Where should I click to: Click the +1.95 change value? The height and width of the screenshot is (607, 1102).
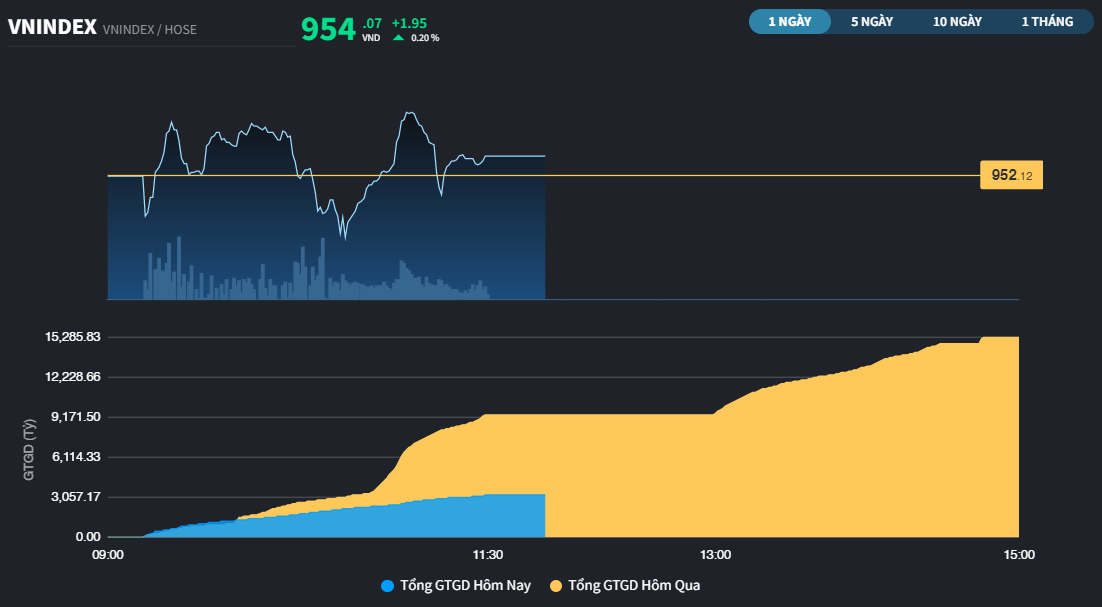[409, 22]
